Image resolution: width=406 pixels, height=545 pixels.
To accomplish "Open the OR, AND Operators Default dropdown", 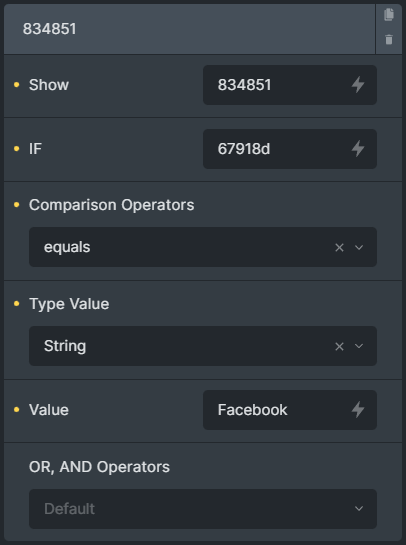I will (x=203, y=509).
